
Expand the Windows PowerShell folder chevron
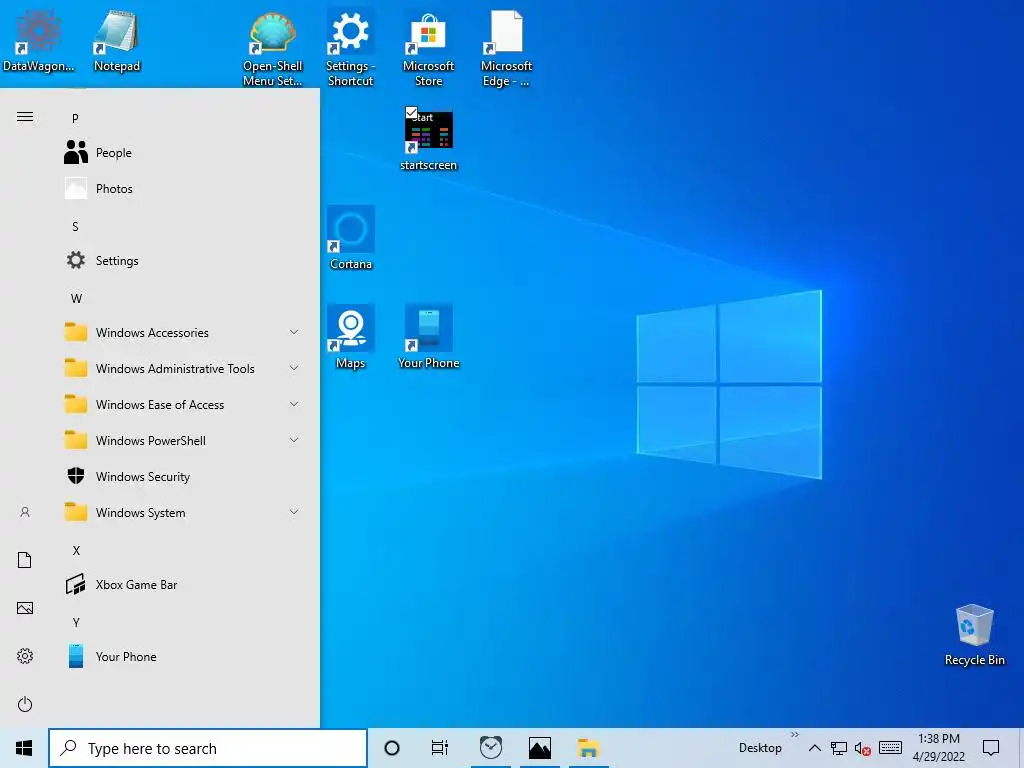click(294, 440)
